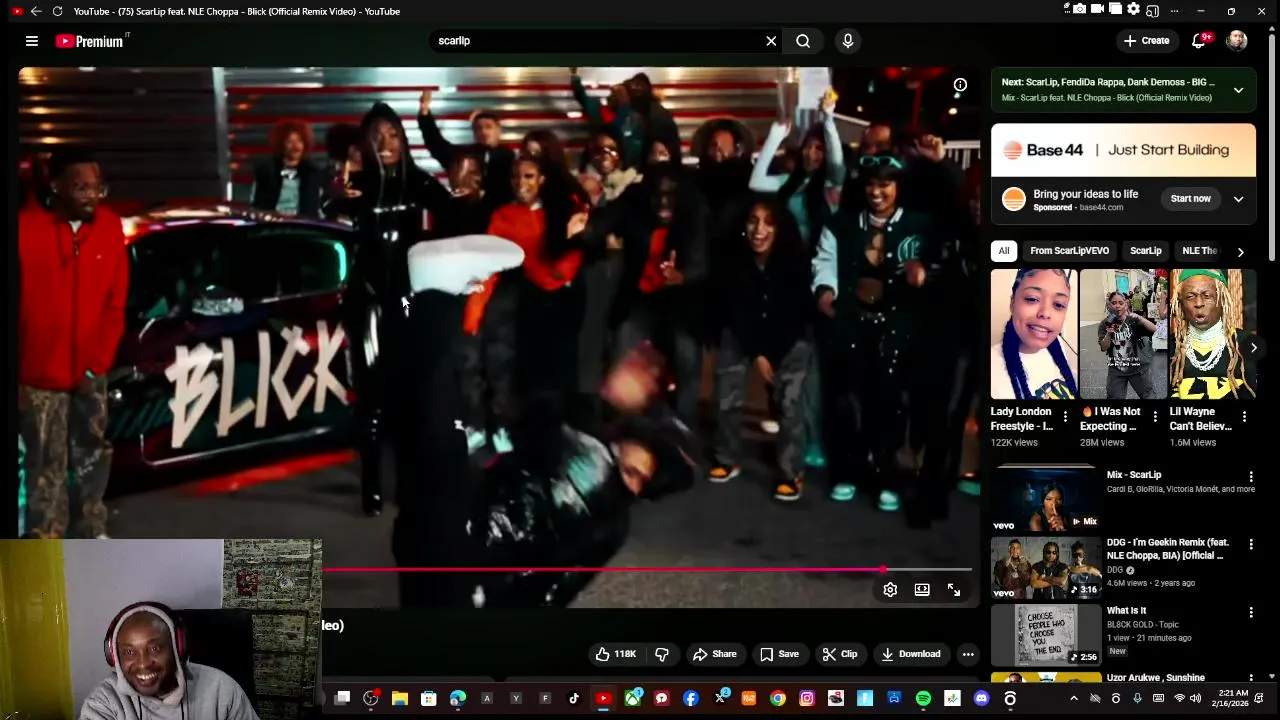
Task: Open Spotify from the taskbar
Action: (923, 699)
